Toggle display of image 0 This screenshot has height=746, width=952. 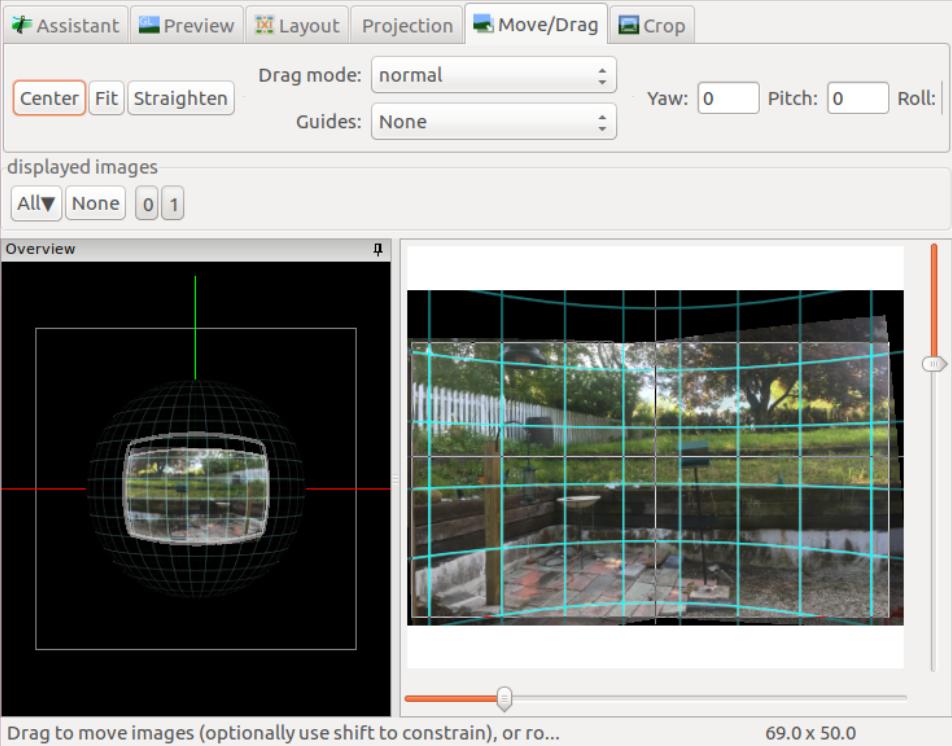coord(147,205)
